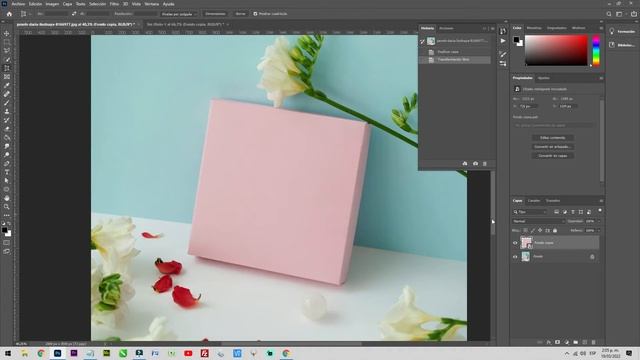Screen dimensions: 640x360
Task: Switch to the Muestras tab
Action: tap(534, 28)
